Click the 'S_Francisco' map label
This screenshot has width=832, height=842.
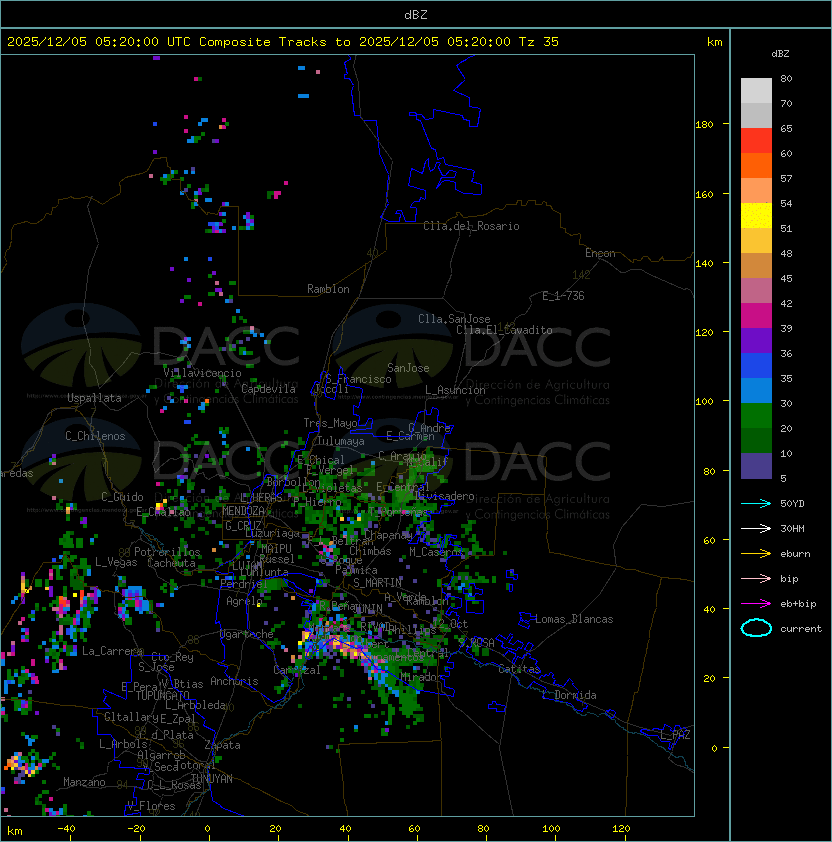pyautogui.click(x=358, y=379)
